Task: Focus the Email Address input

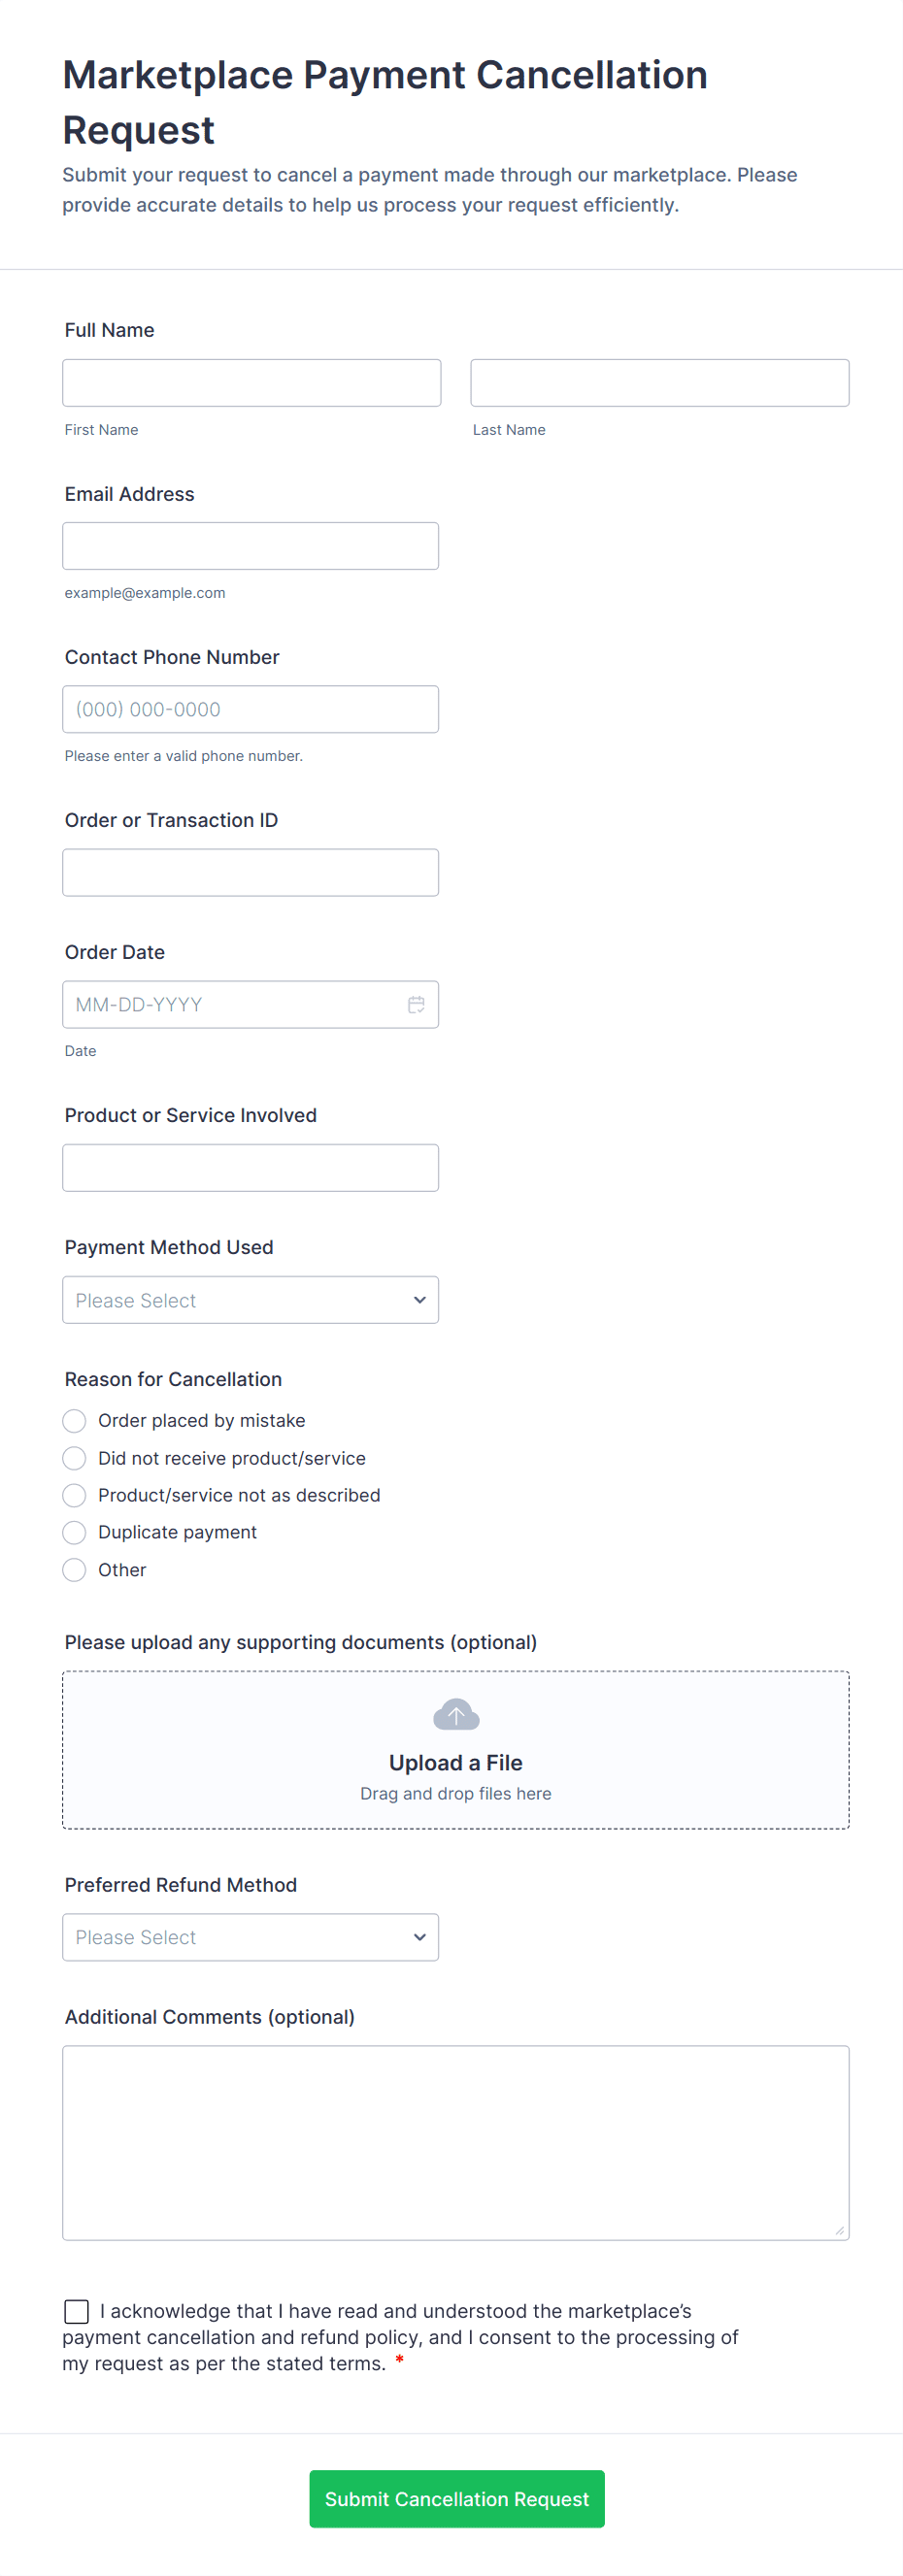Action: [x=250, y=546]
